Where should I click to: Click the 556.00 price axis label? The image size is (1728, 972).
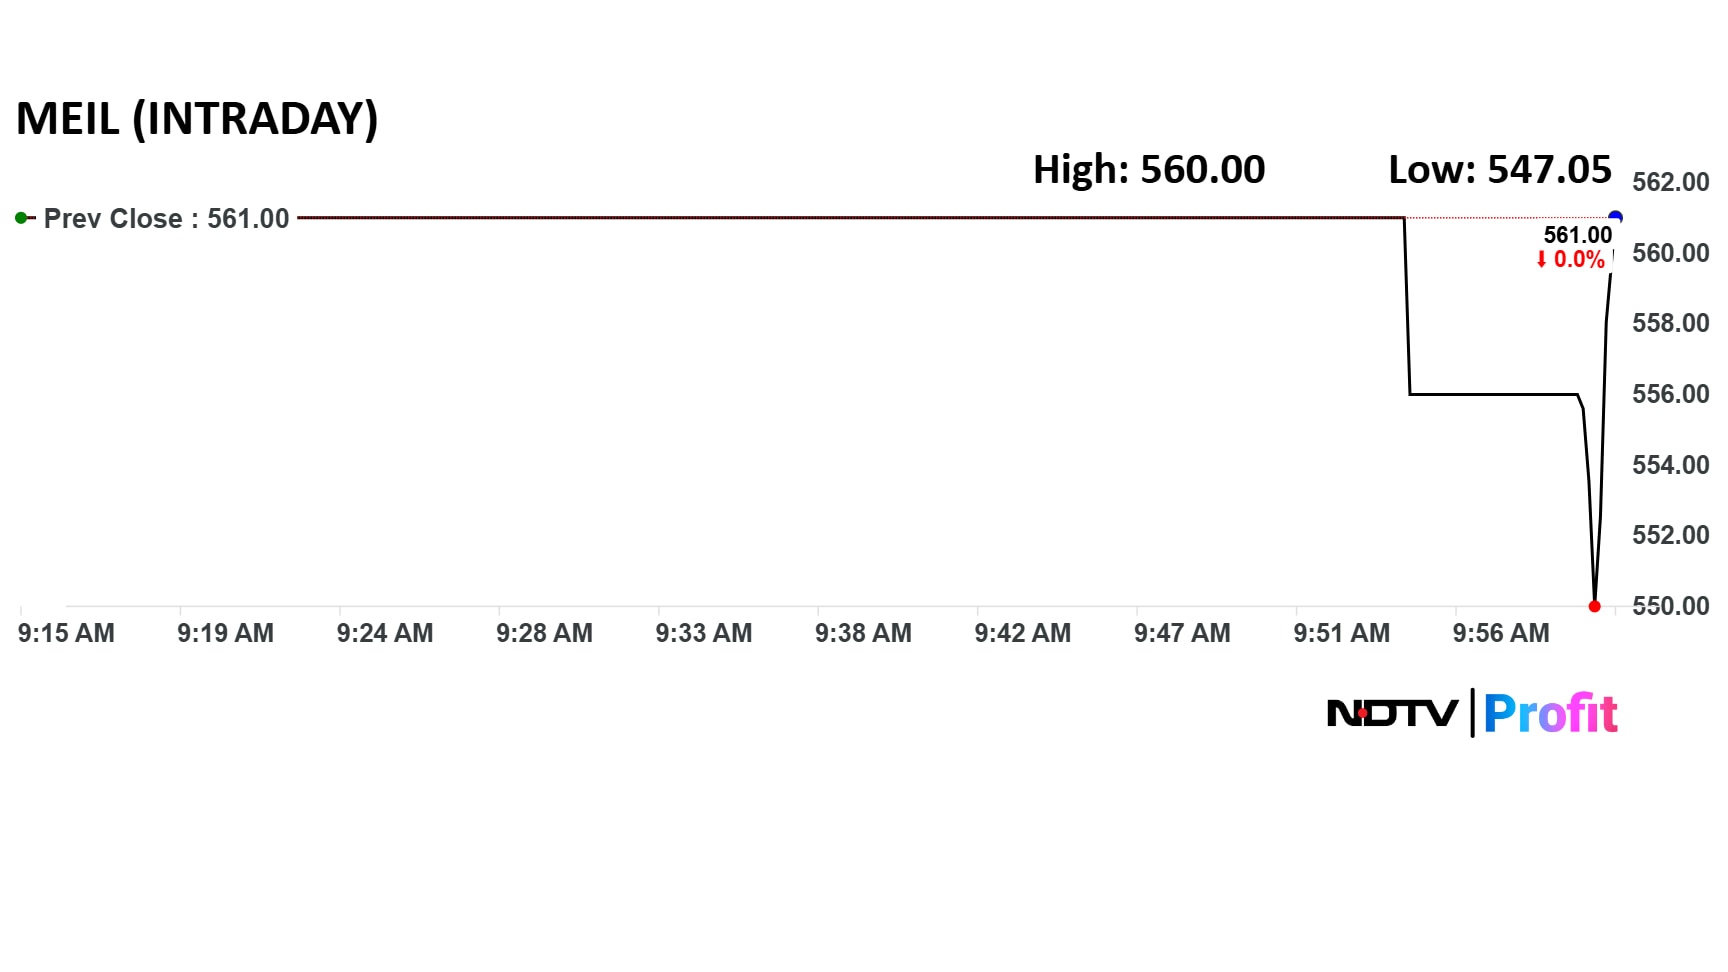(1670, 394)
